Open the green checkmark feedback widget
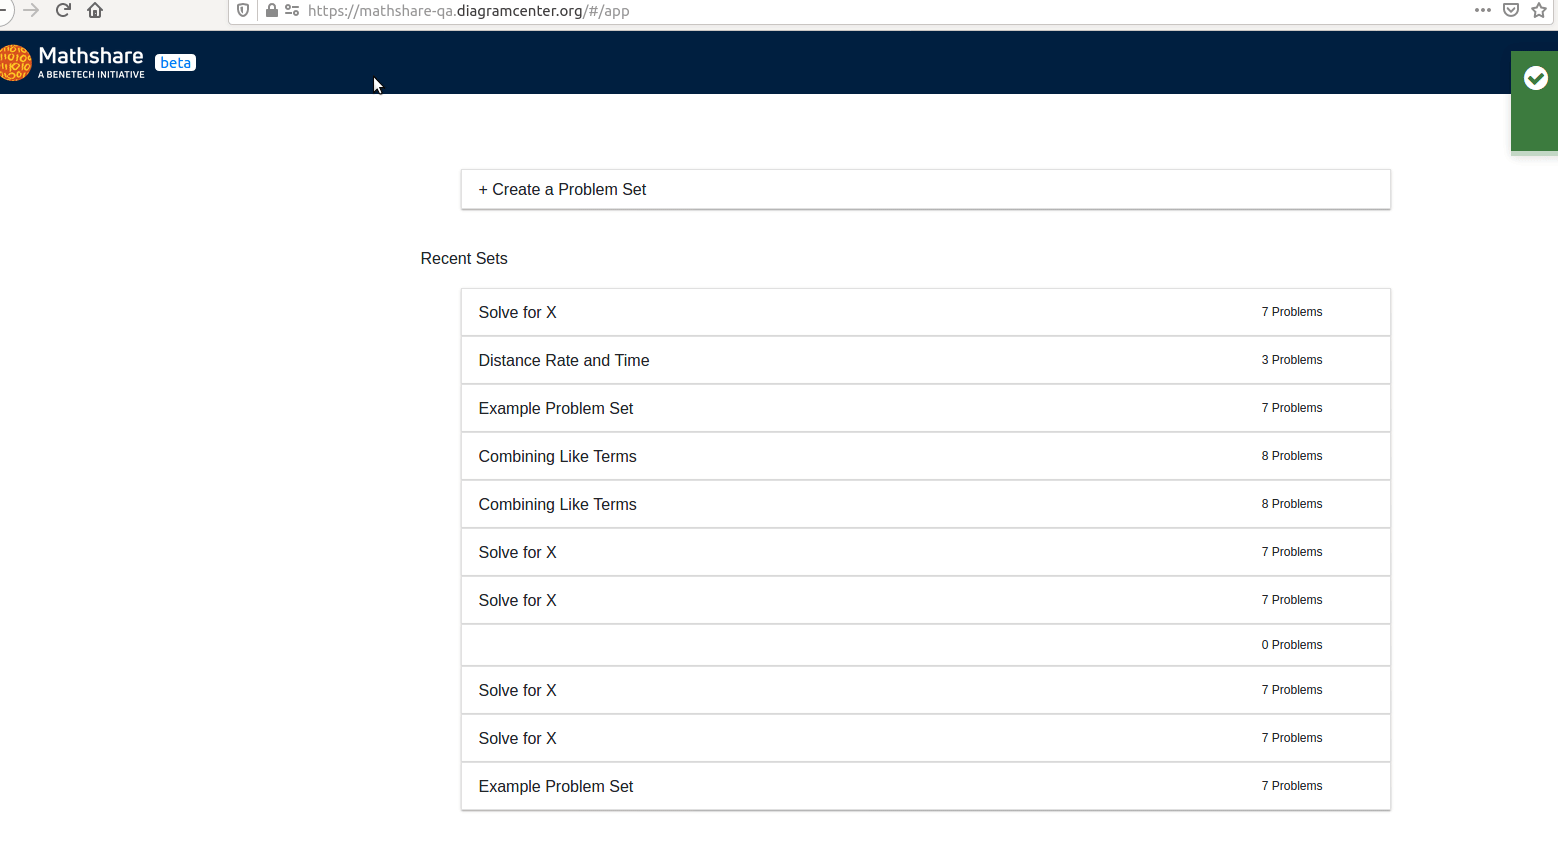 click(1535, 78)
